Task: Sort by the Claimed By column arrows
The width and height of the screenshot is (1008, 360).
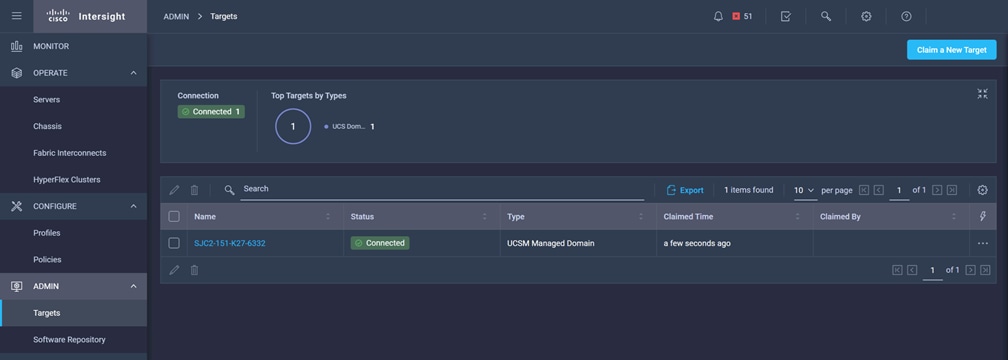Action: click(954, 217)
